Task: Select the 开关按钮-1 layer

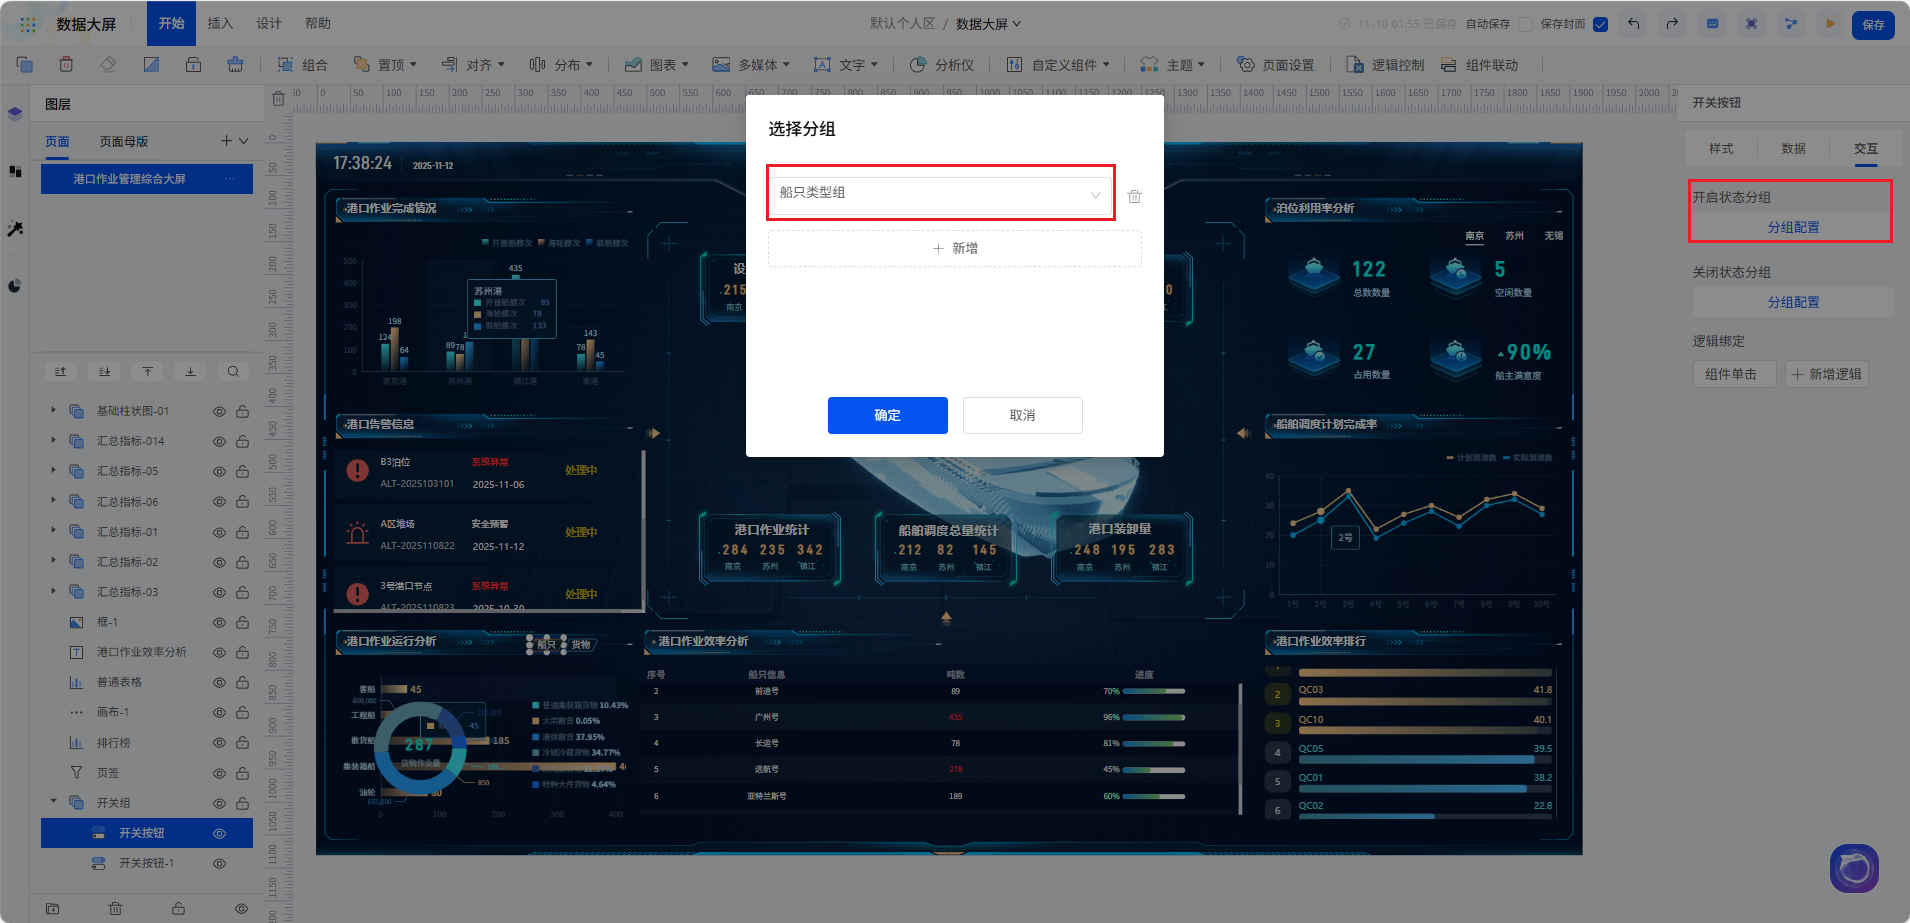Action: (x=147, y=864)
